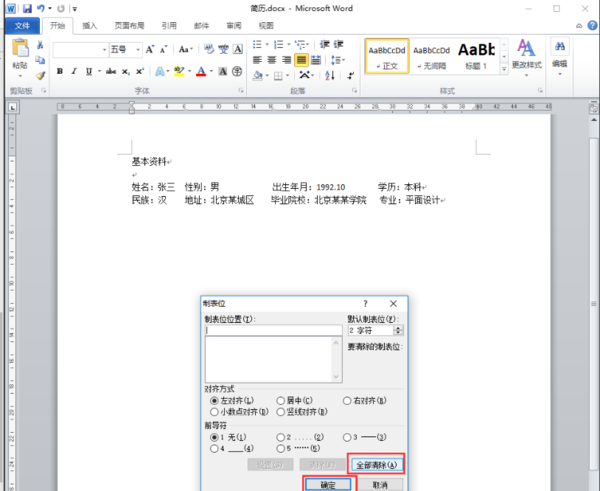Open Change Case Aa dropdown

click(186, 49)
